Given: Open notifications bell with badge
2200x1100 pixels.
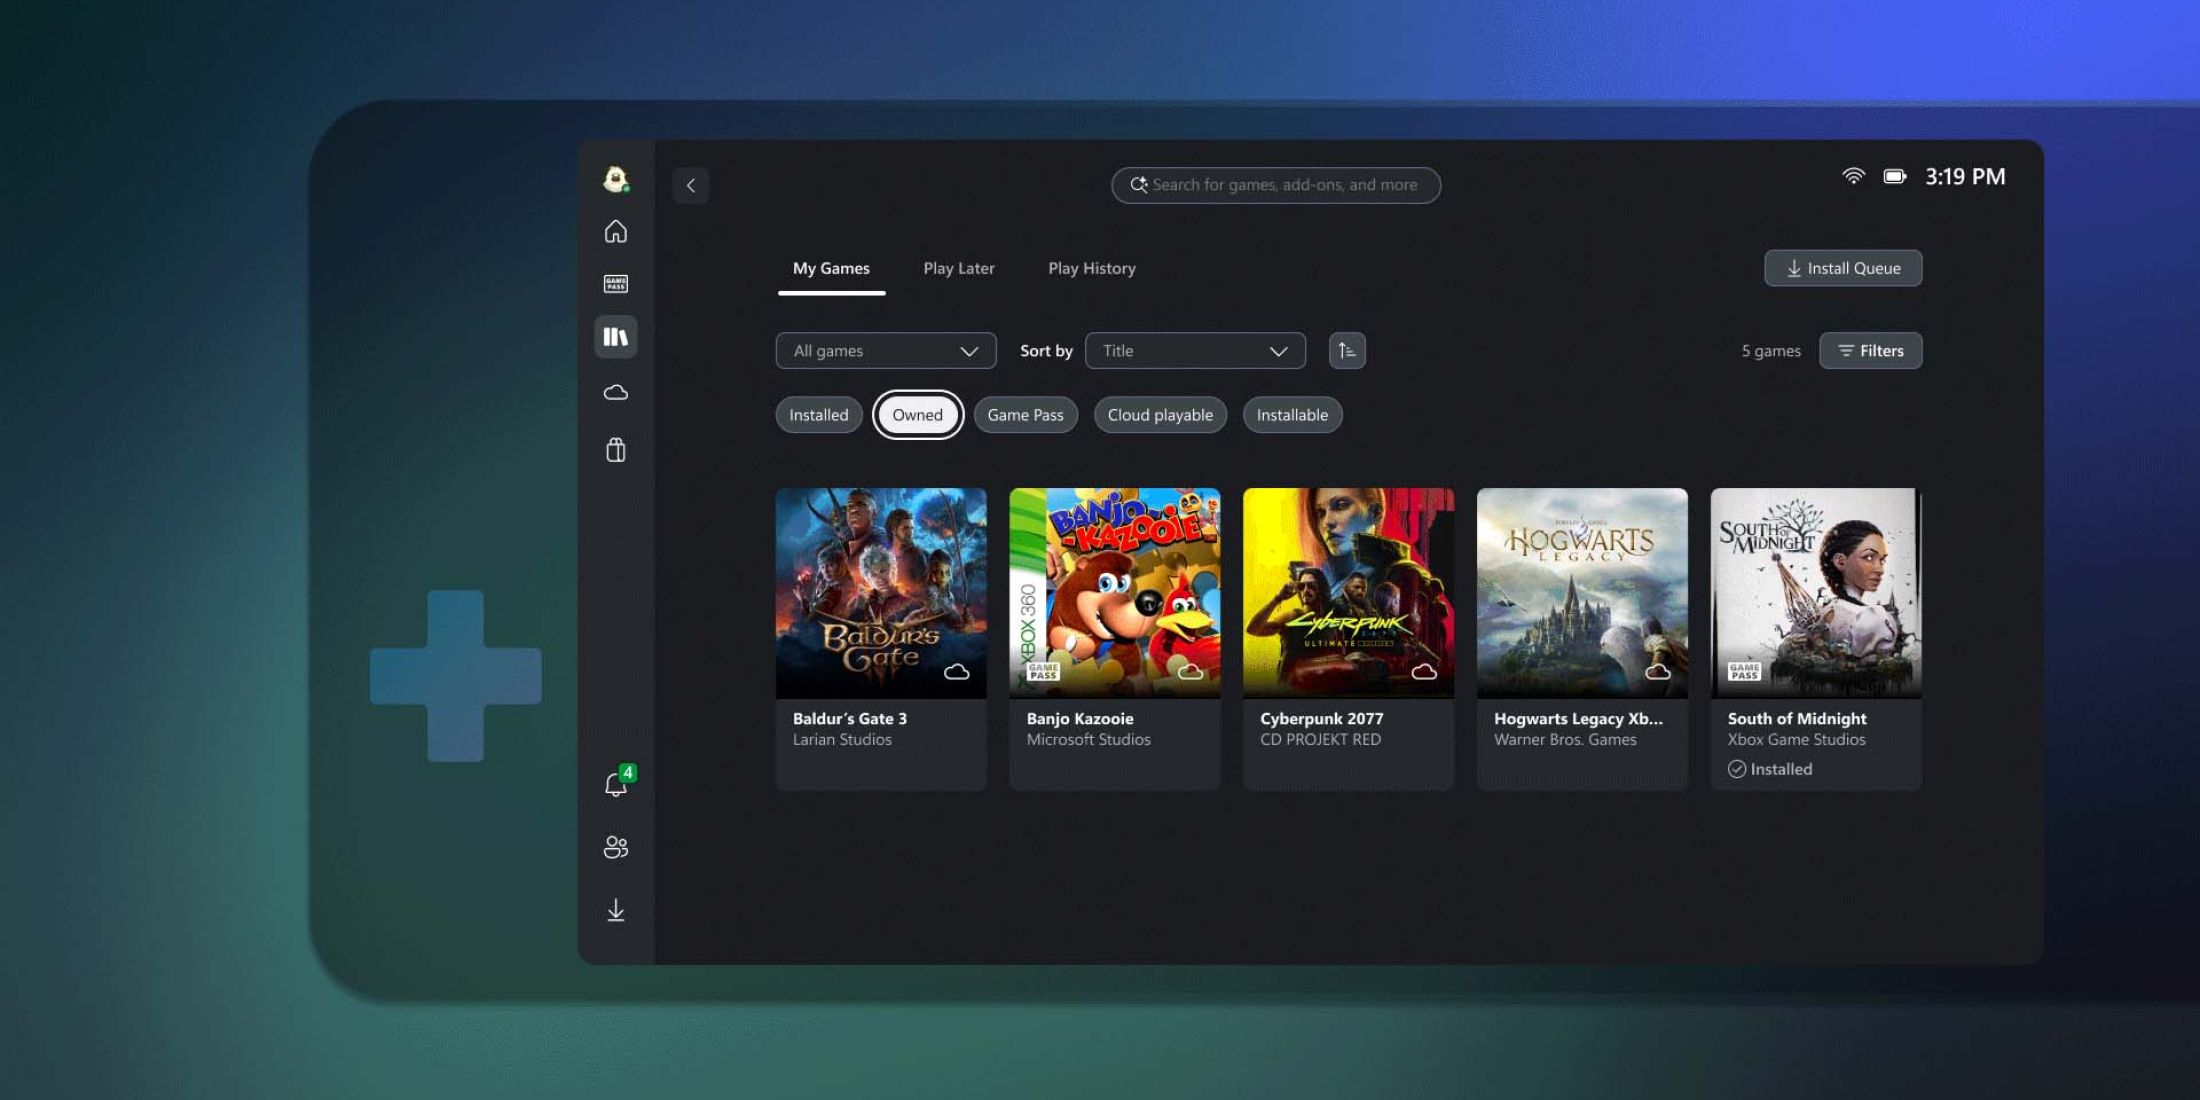Looking at the screenshot, I should (x=616, y=785).
